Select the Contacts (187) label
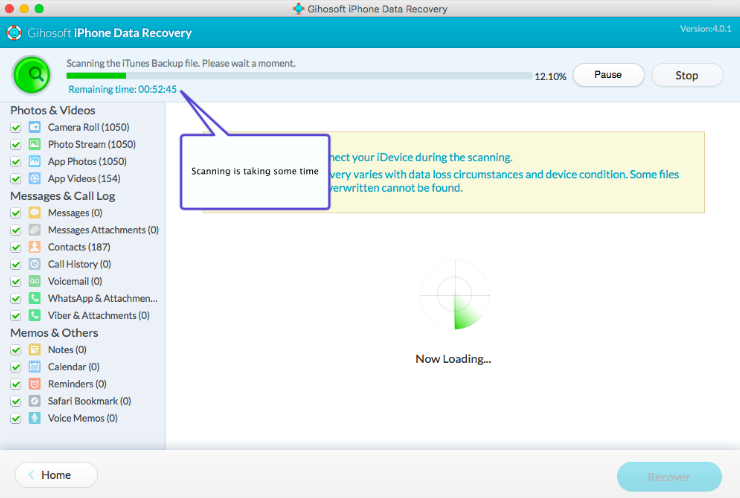This screenshot has width=740, height=498. coord(79,247)
